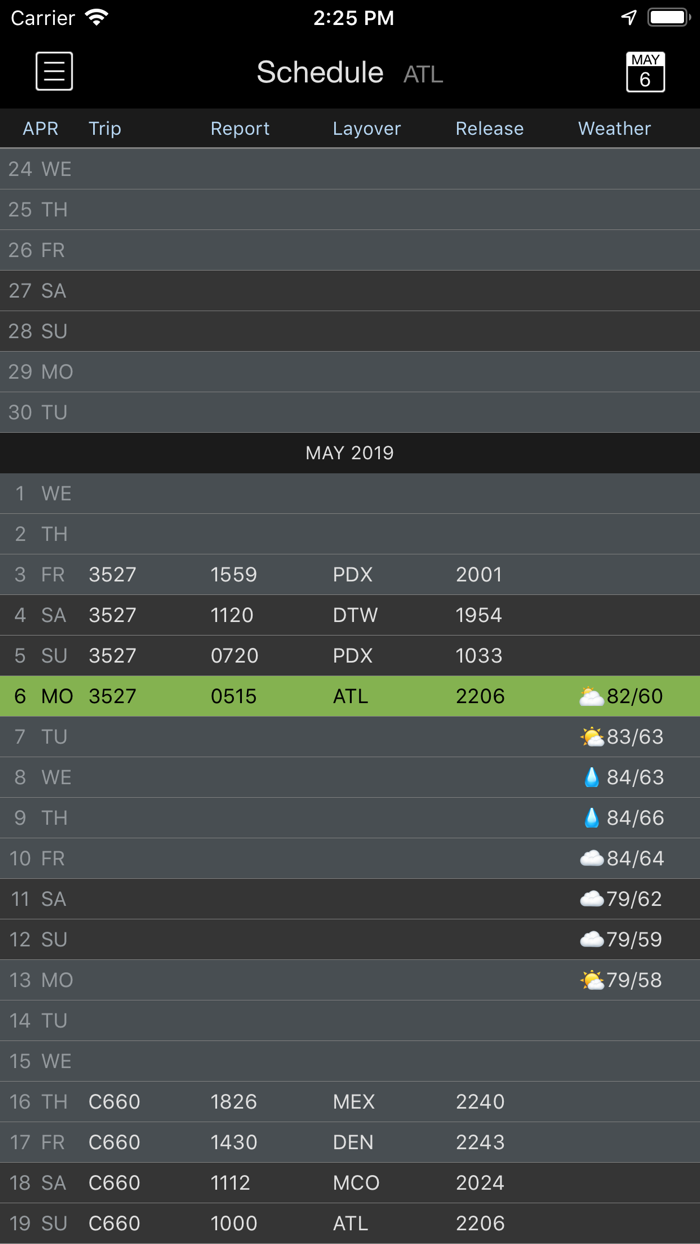700x1244 pixels.
Task: Select the Weather column header
Action: coord(614,128)
